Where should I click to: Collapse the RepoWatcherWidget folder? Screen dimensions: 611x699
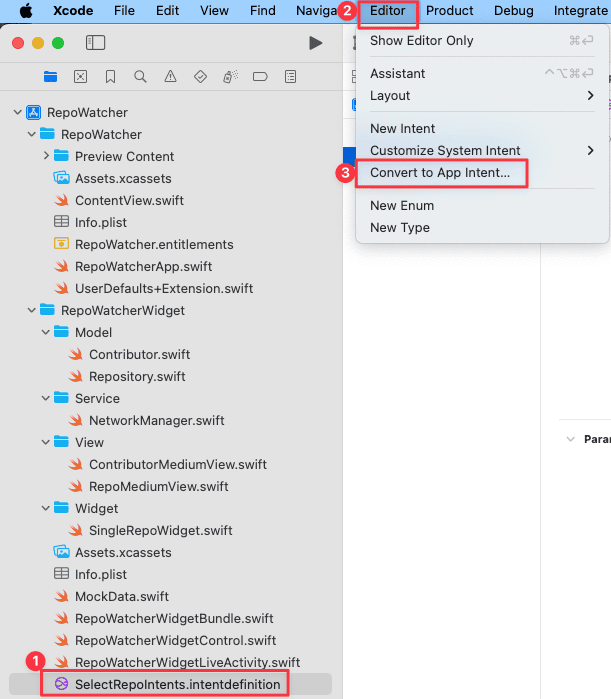[32, 310]
